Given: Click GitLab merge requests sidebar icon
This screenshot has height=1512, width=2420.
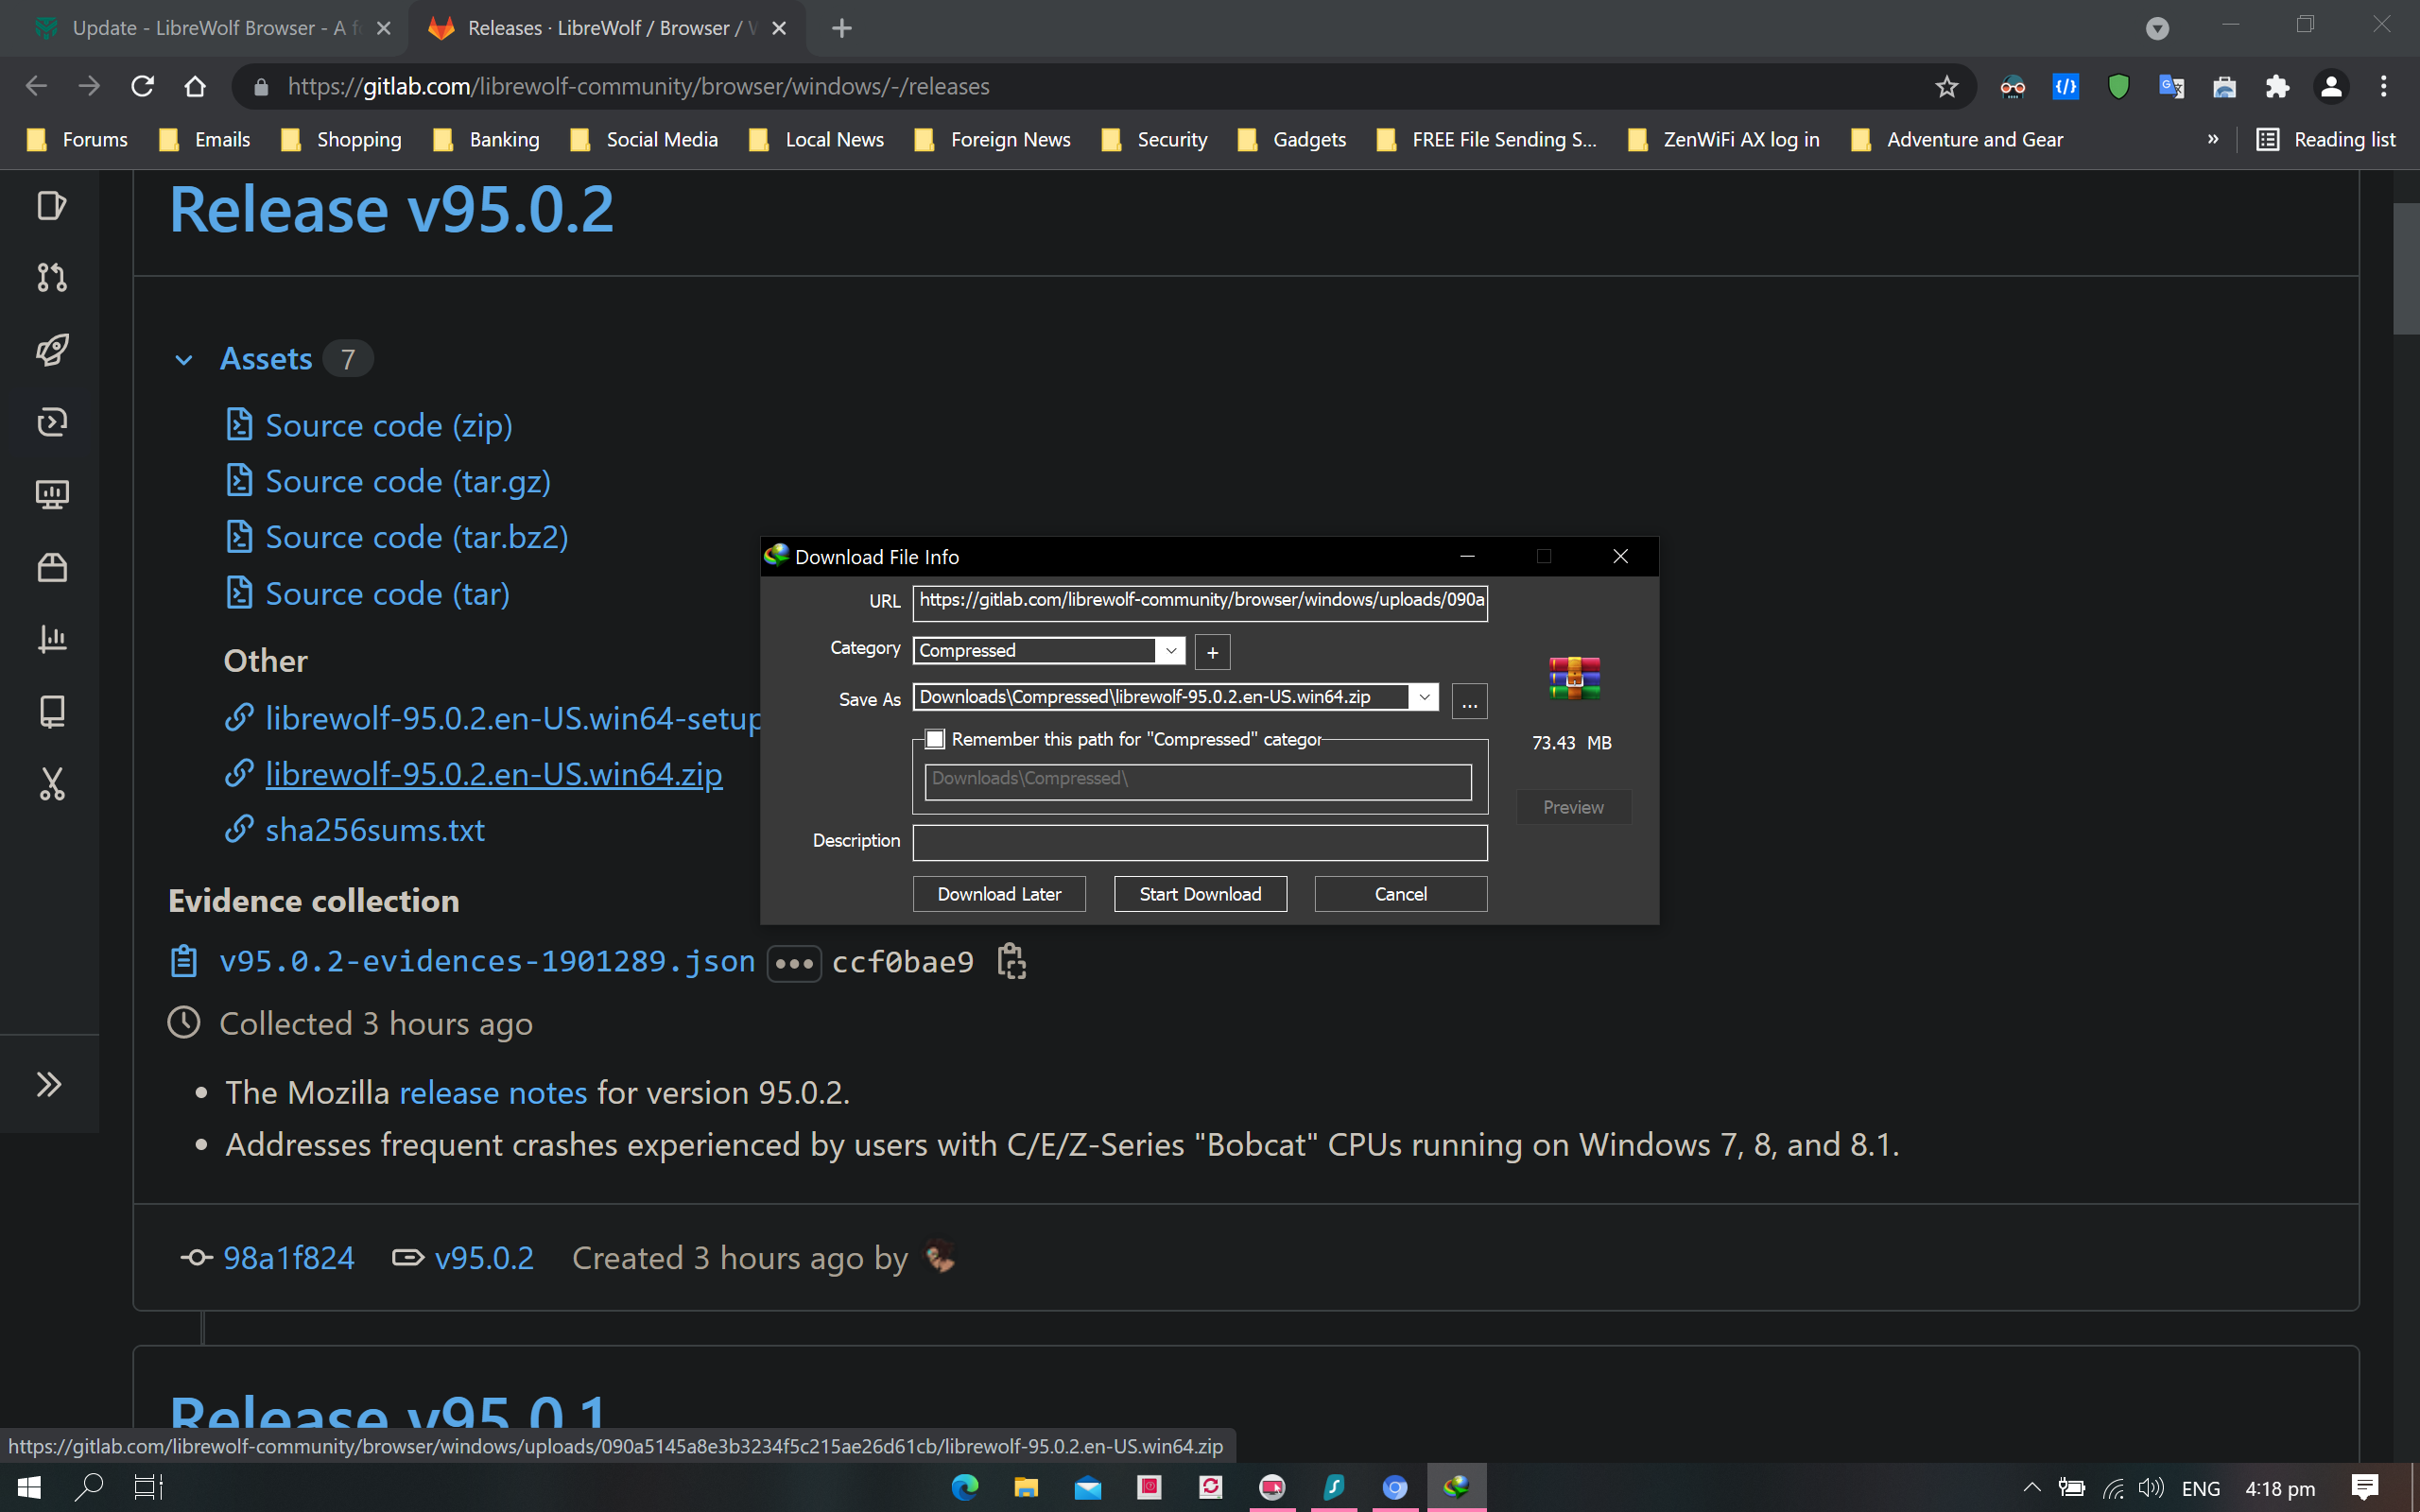Looking at the screenshot, I should click(x=52, y=277).
